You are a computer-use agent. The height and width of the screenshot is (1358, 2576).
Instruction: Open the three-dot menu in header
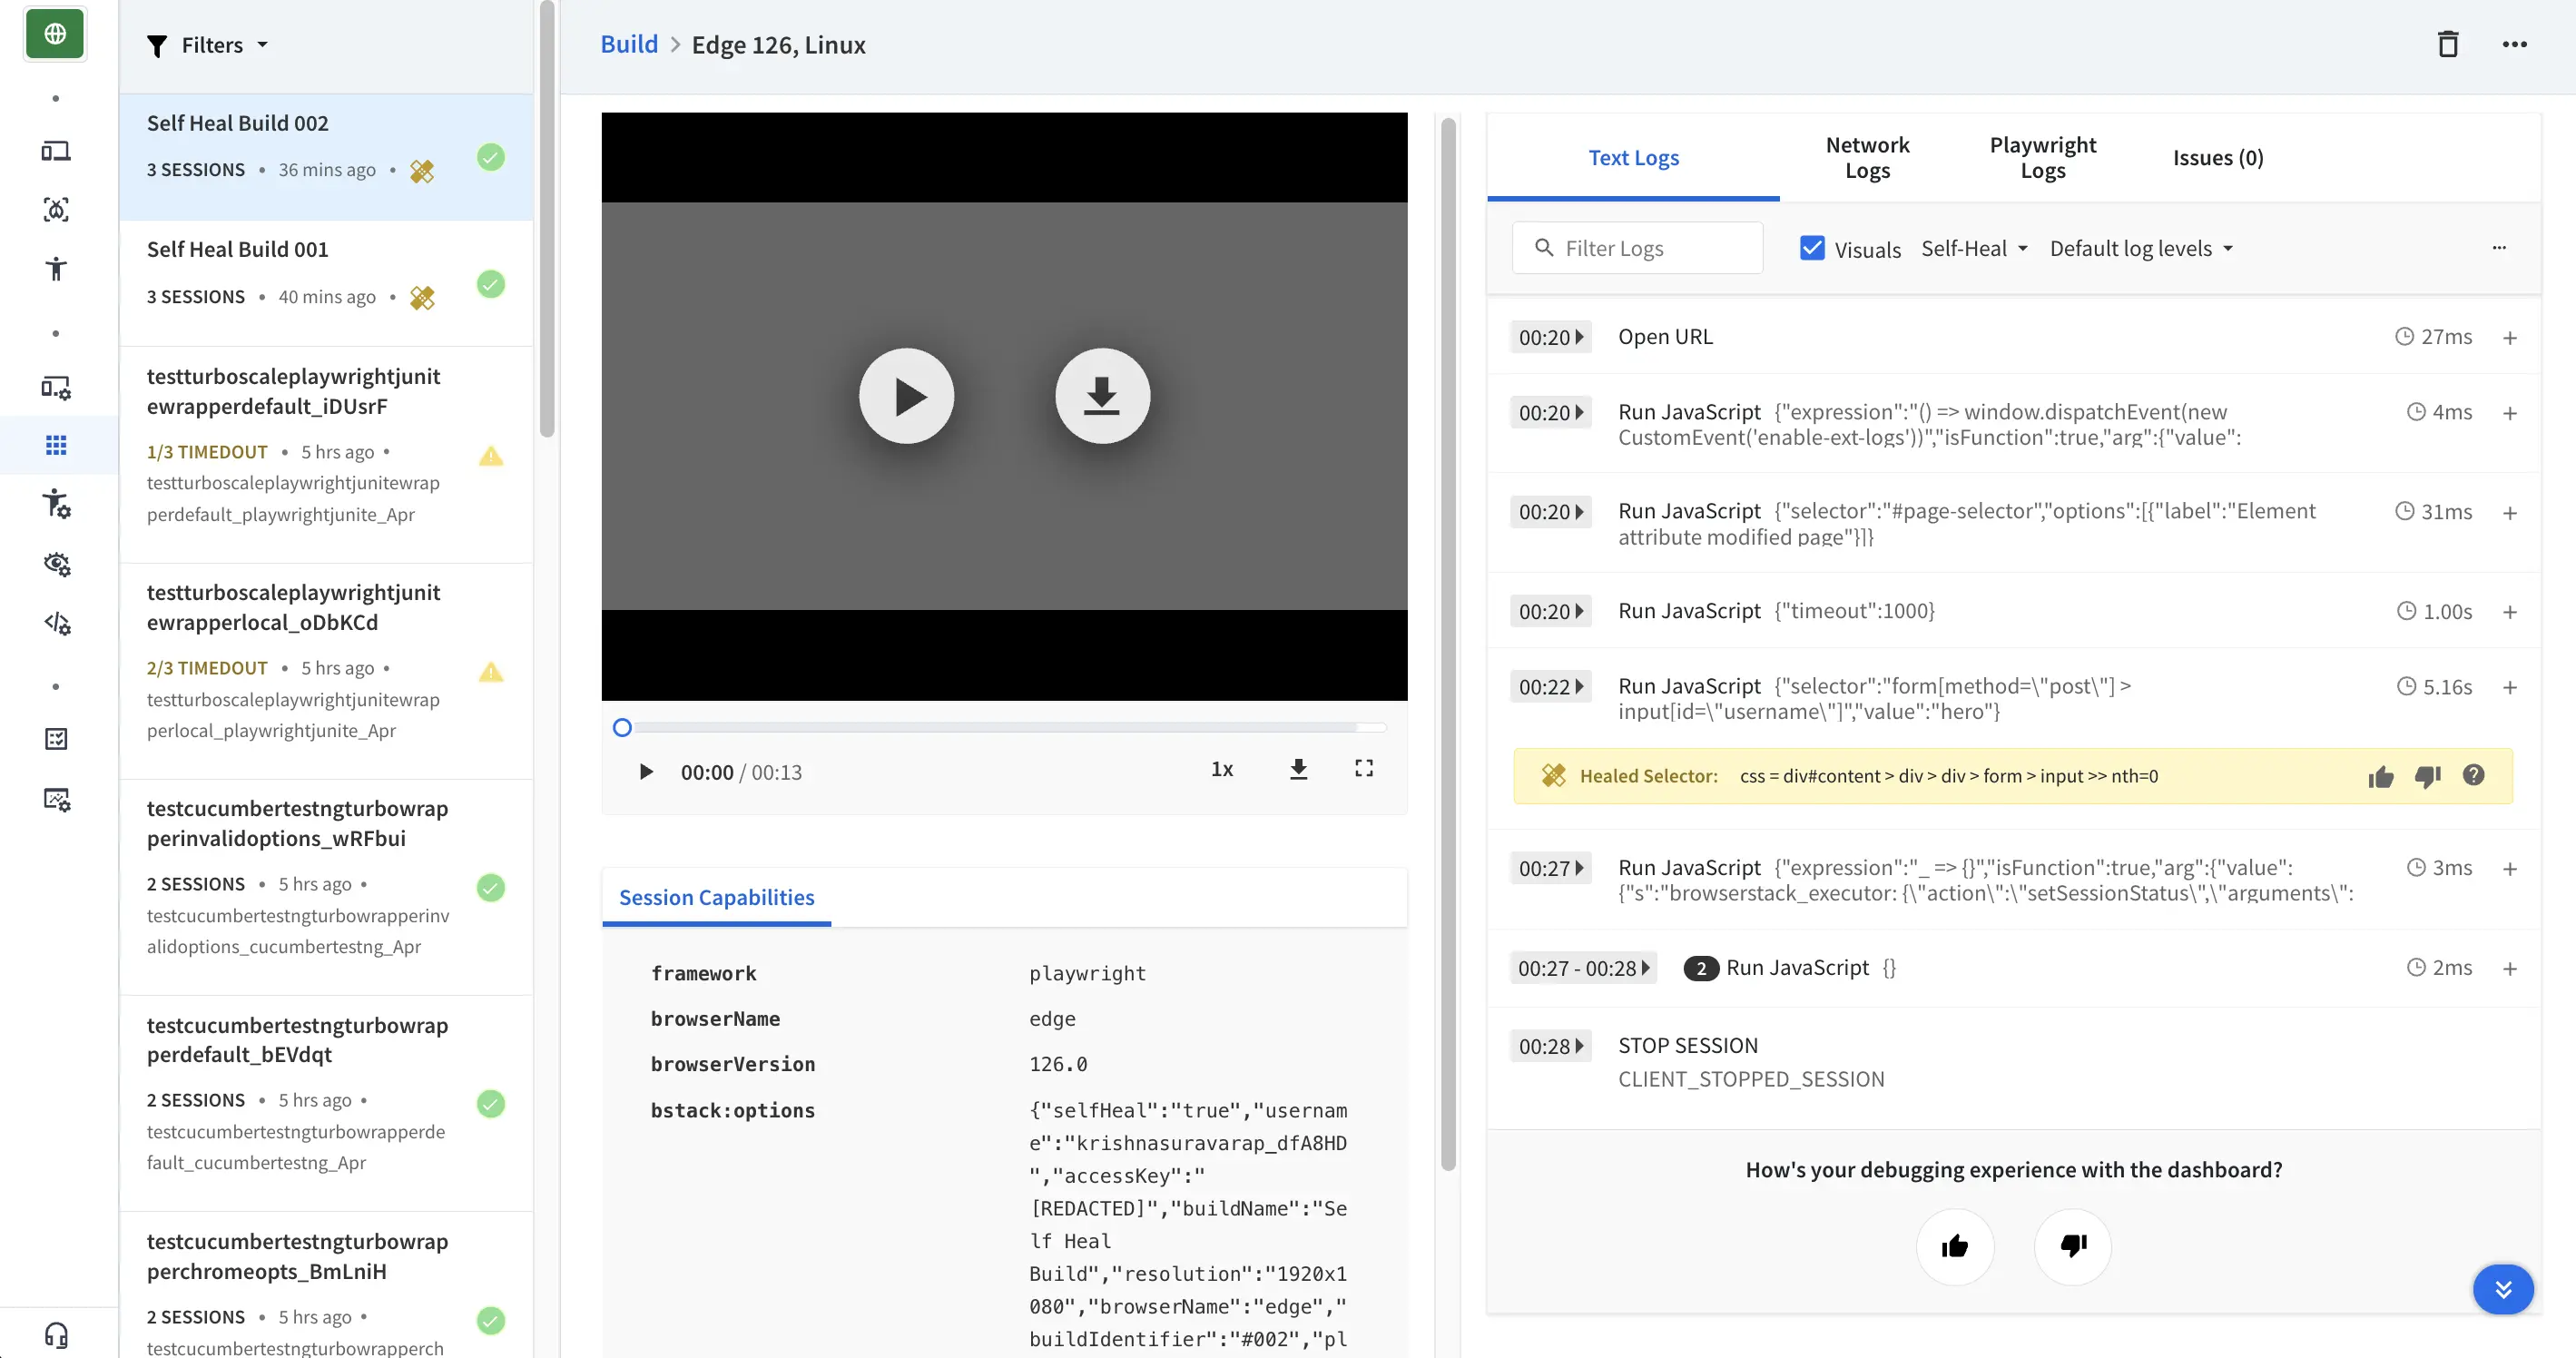click(x=2514, y=44)
